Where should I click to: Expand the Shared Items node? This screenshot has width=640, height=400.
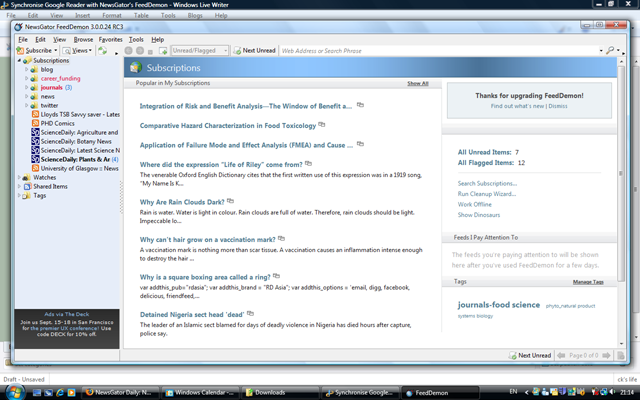(x=19, y=186)
